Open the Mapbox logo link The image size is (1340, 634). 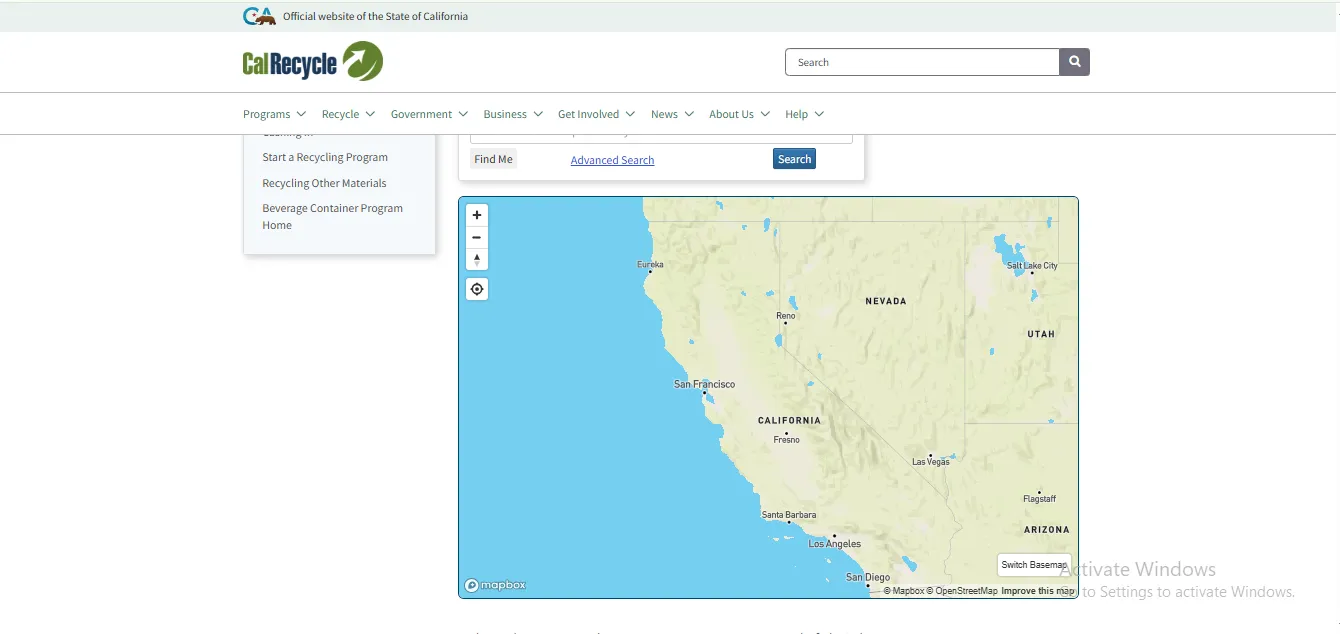point(495,585)
